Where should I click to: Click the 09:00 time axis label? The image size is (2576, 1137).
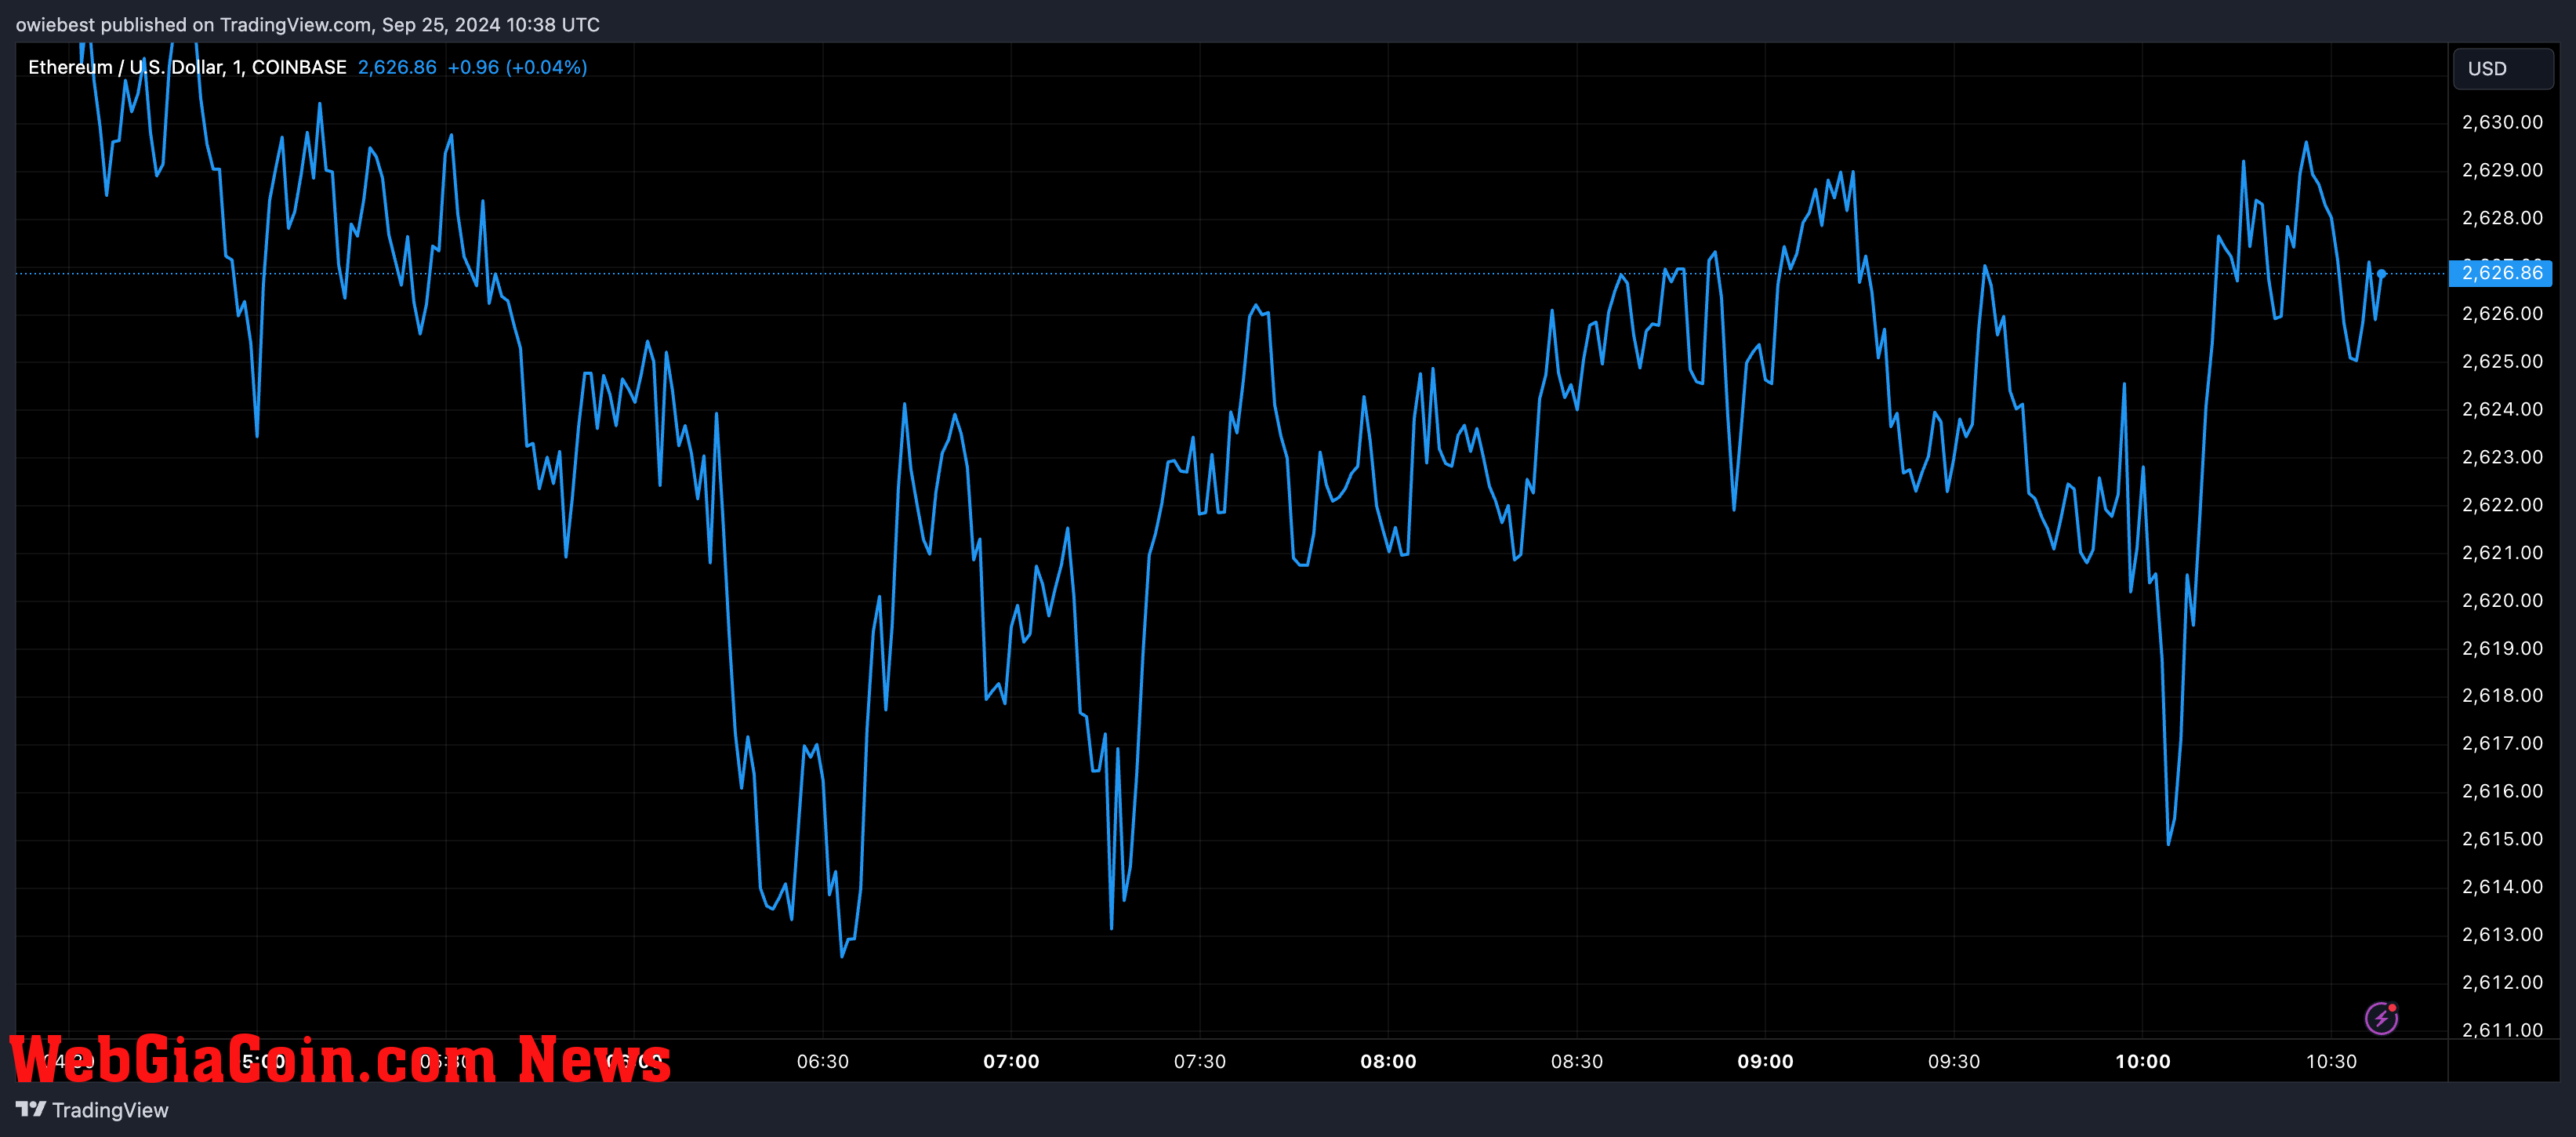[x=1765, y=1061]
